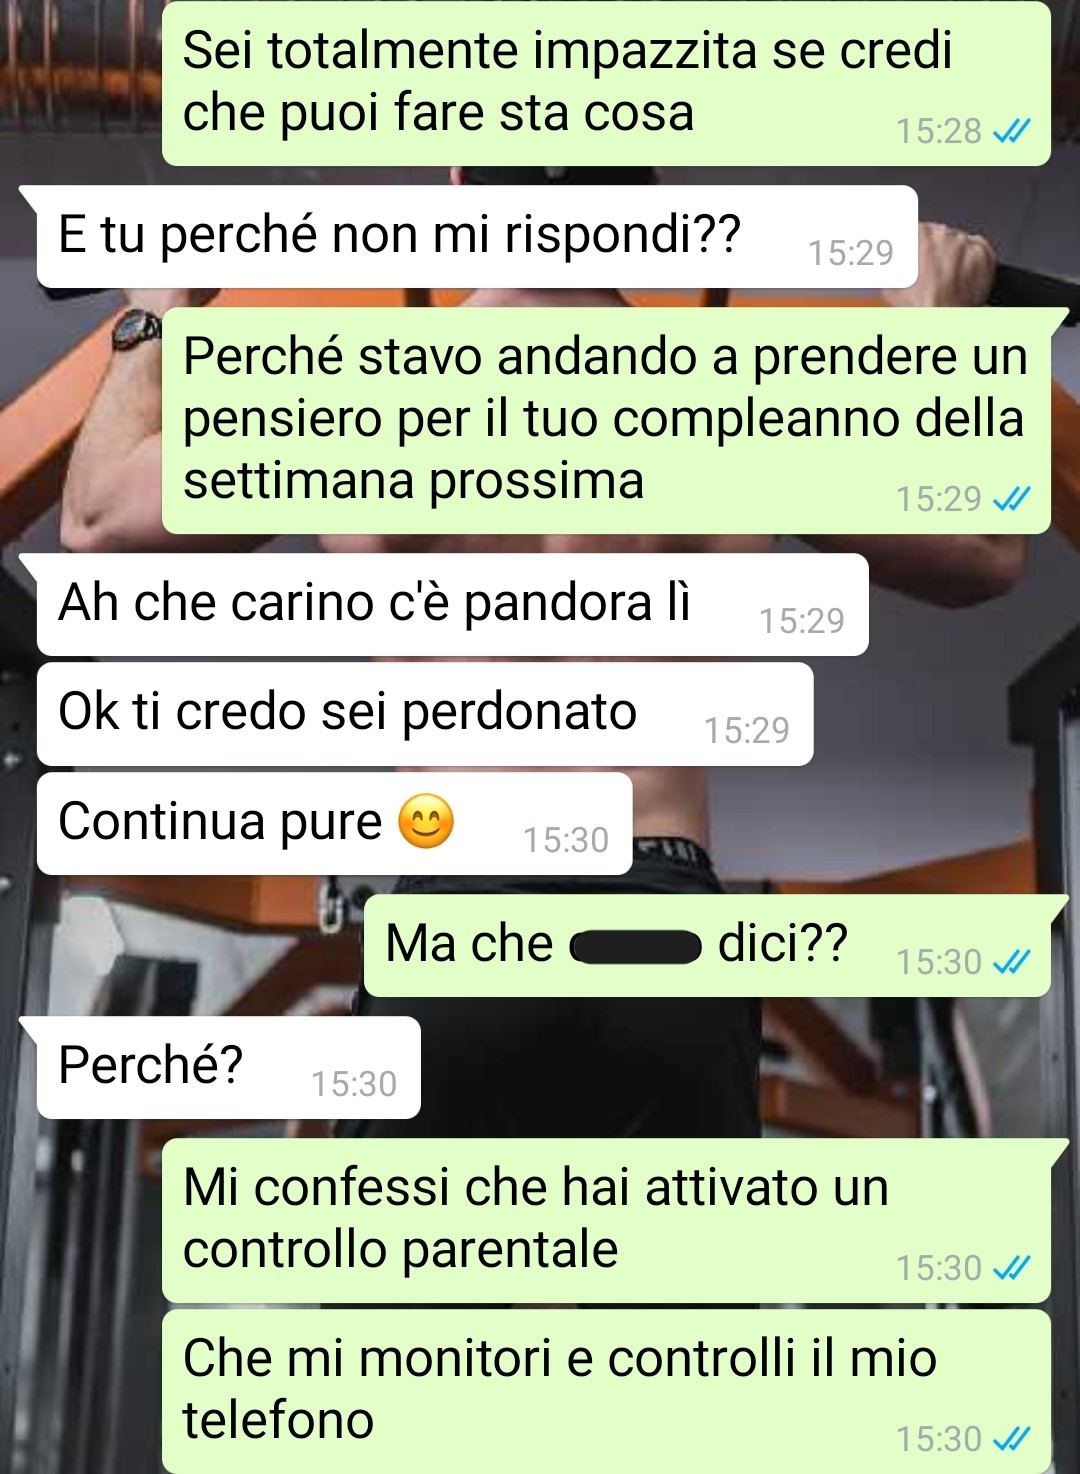Tap the 15:29 timestamp on 'perdonato' message
The height and width of the screenshot is (1474, 1080).
click(746, 731)
